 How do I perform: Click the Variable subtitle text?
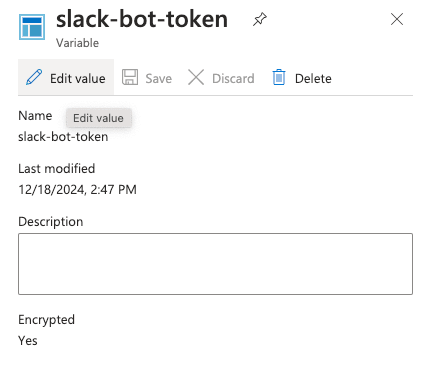pyautogui.click(x=77, y=43)
